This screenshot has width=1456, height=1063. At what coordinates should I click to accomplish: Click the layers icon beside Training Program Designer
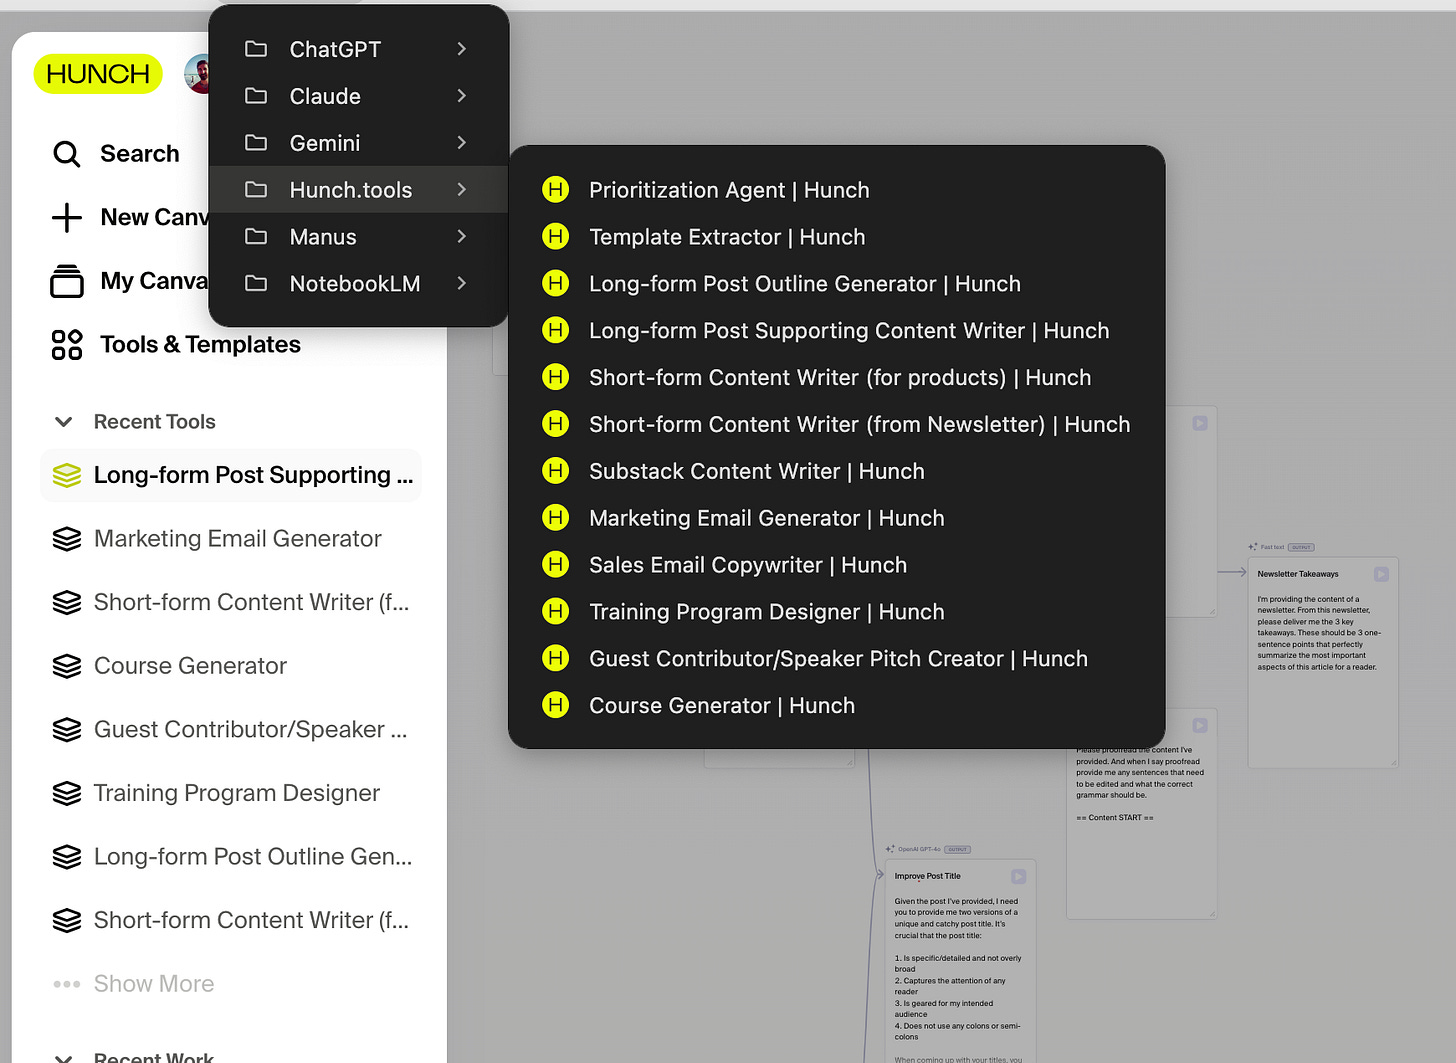pyautogui.click(x=67, y=793)
